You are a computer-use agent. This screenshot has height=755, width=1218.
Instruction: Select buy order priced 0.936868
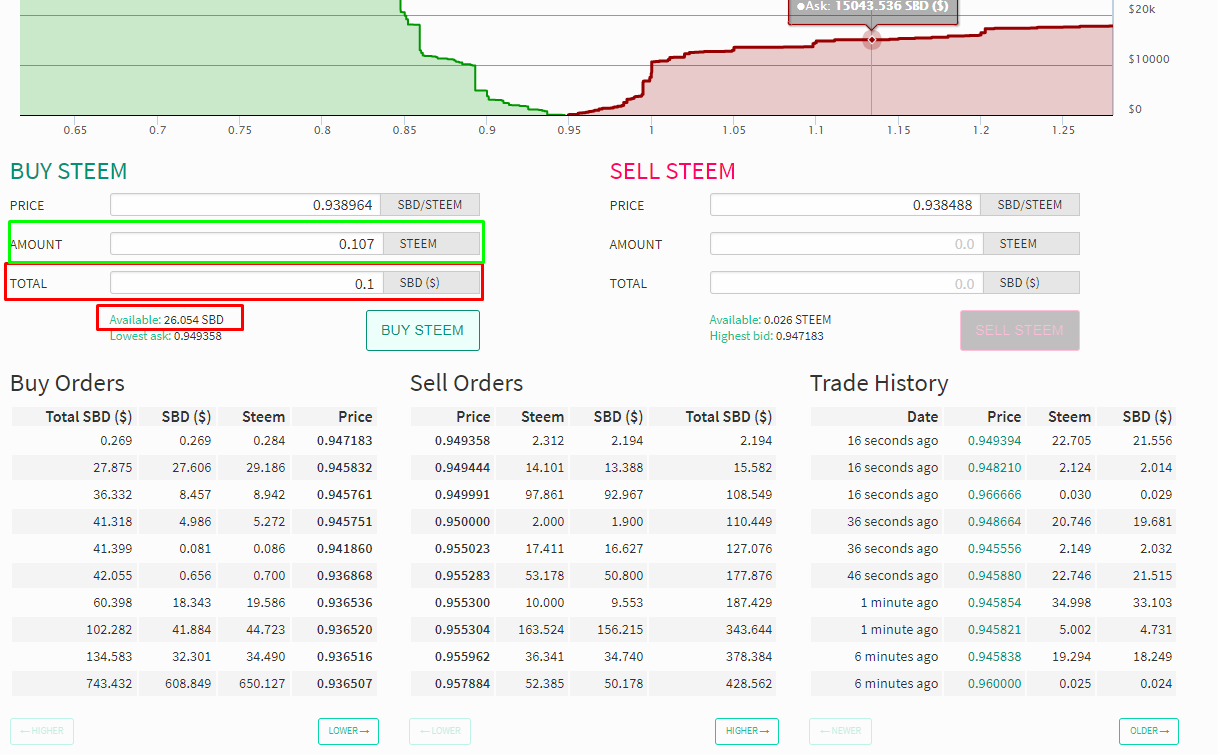point(193,575)
